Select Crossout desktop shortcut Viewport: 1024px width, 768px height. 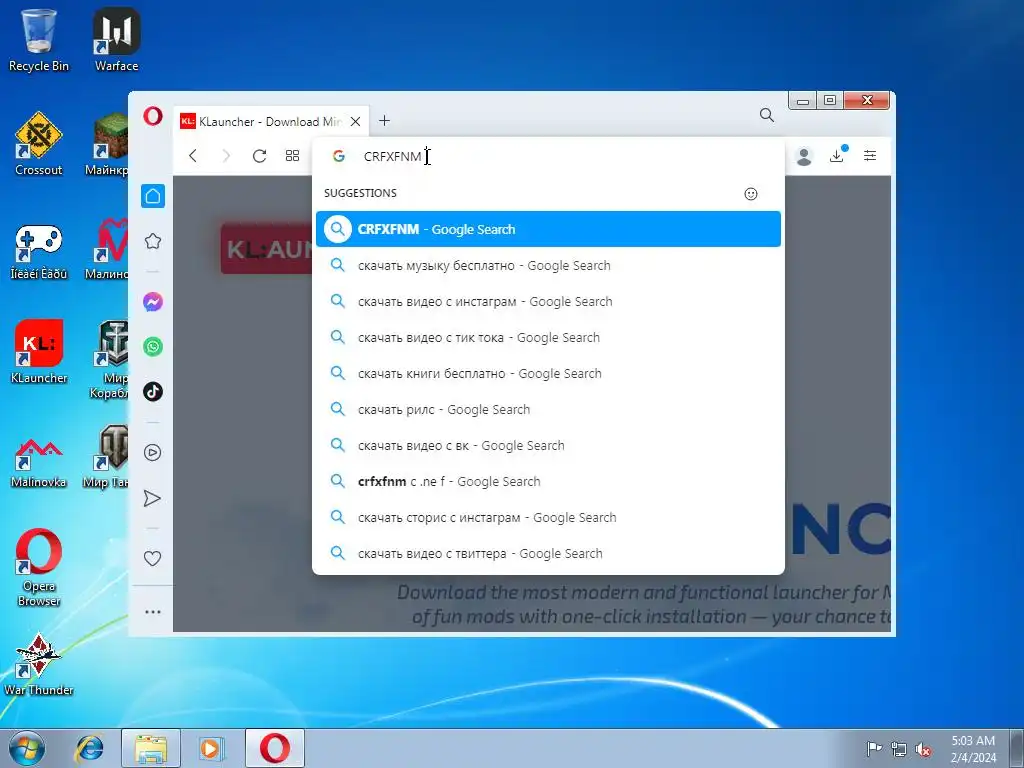click(x=39, y=144)
